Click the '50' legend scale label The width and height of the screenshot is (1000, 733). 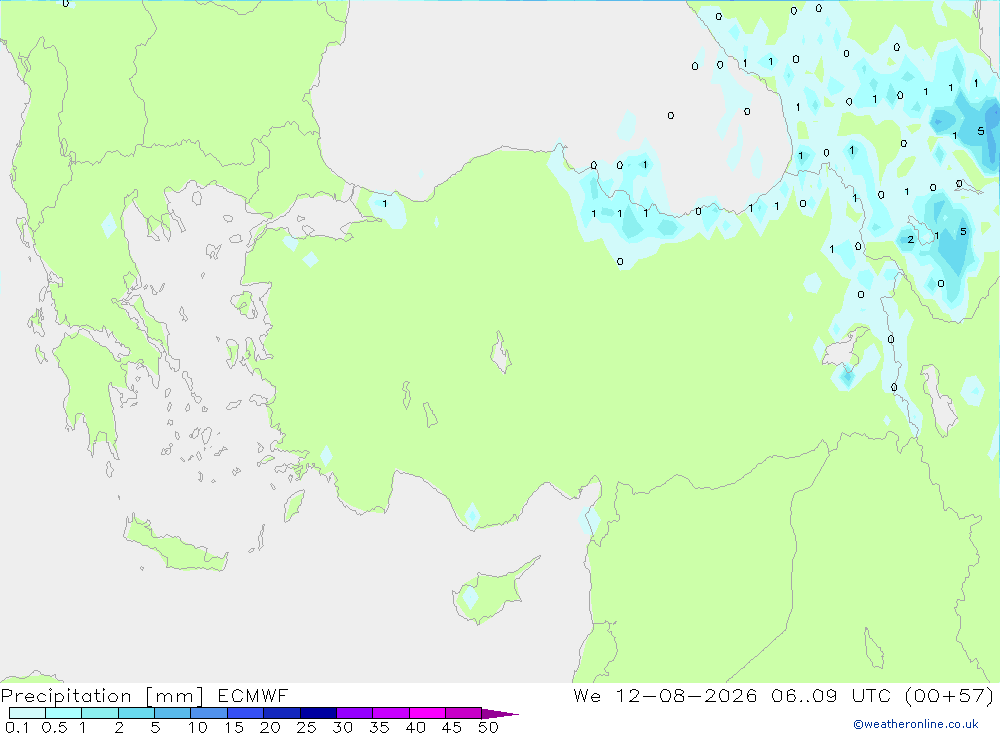point(488,727)
